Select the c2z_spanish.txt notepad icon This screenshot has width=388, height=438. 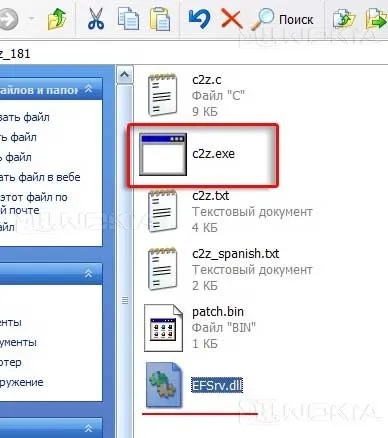[x=162, y=269]
